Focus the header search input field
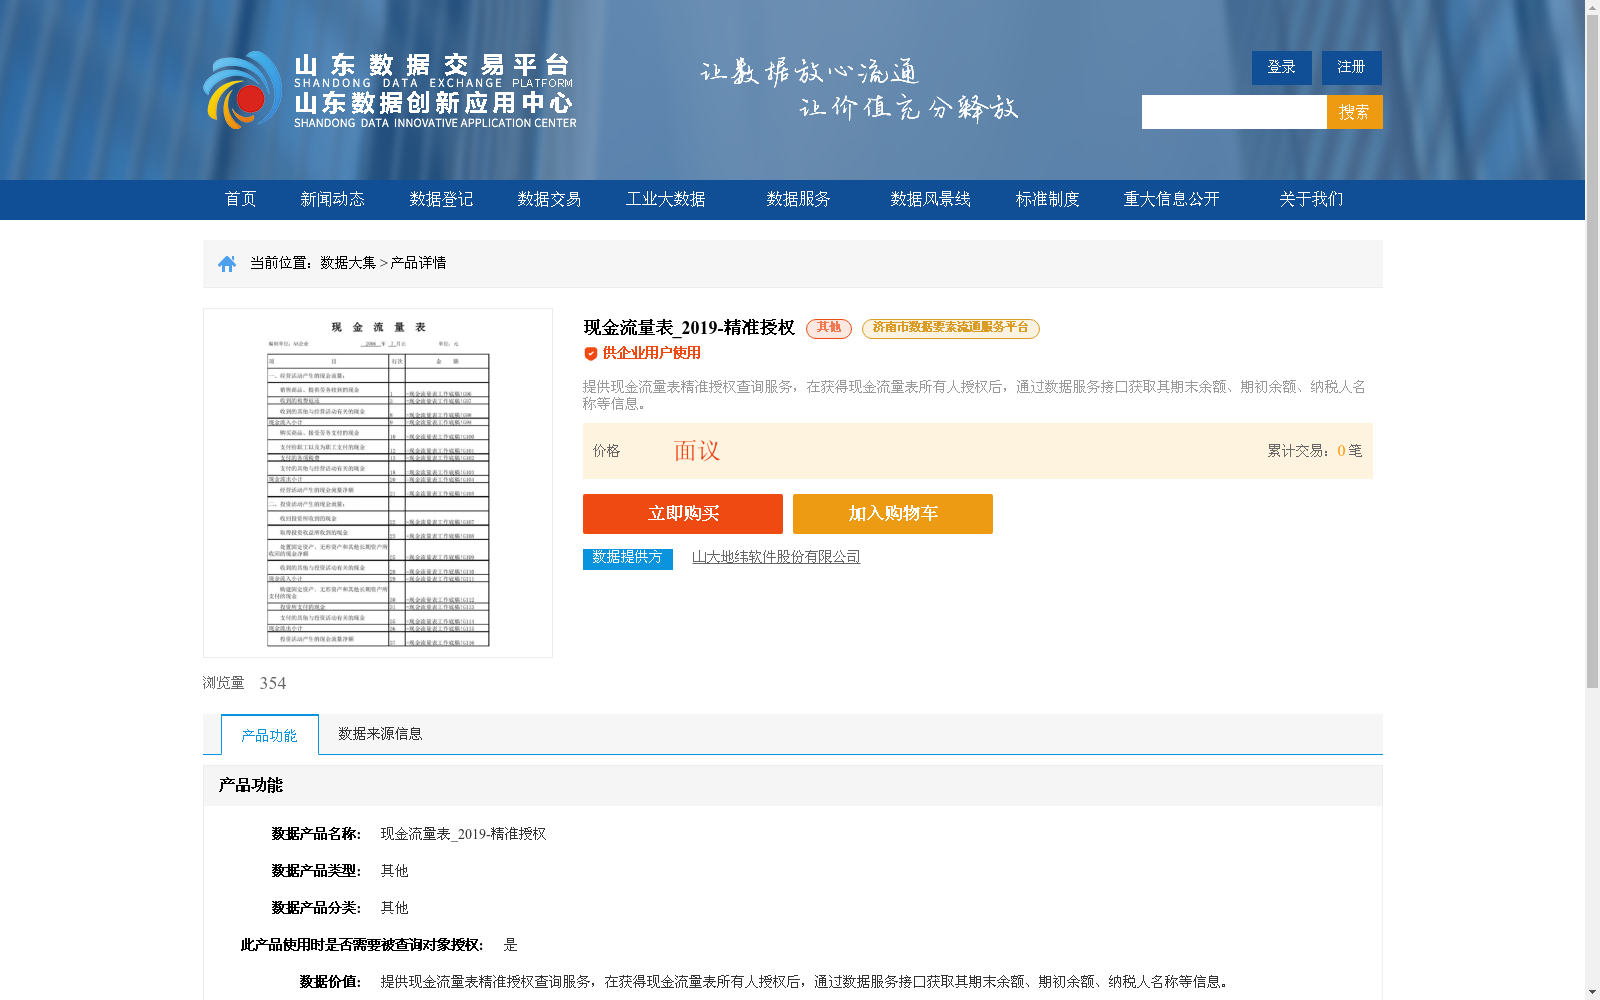This screenshot has width=1600, height=1000. 1234,112
